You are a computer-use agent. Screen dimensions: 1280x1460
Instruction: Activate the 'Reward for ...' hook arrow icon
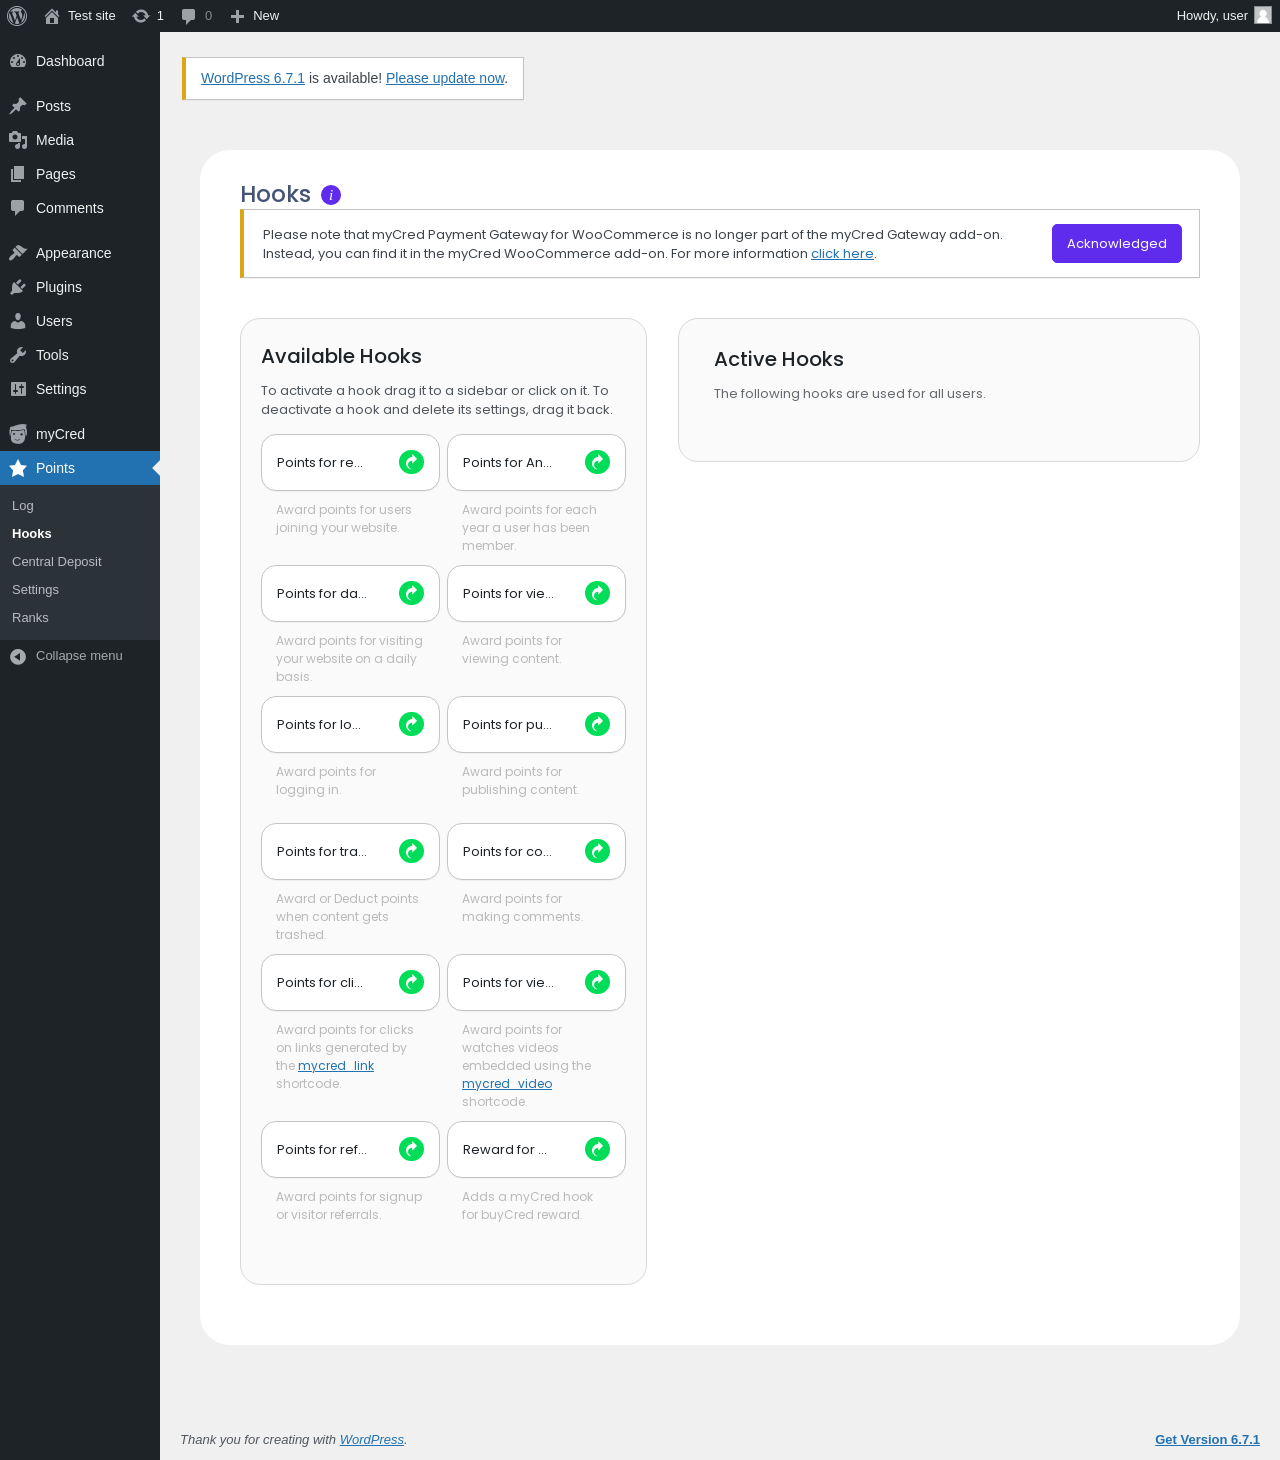pos(597,1149)
